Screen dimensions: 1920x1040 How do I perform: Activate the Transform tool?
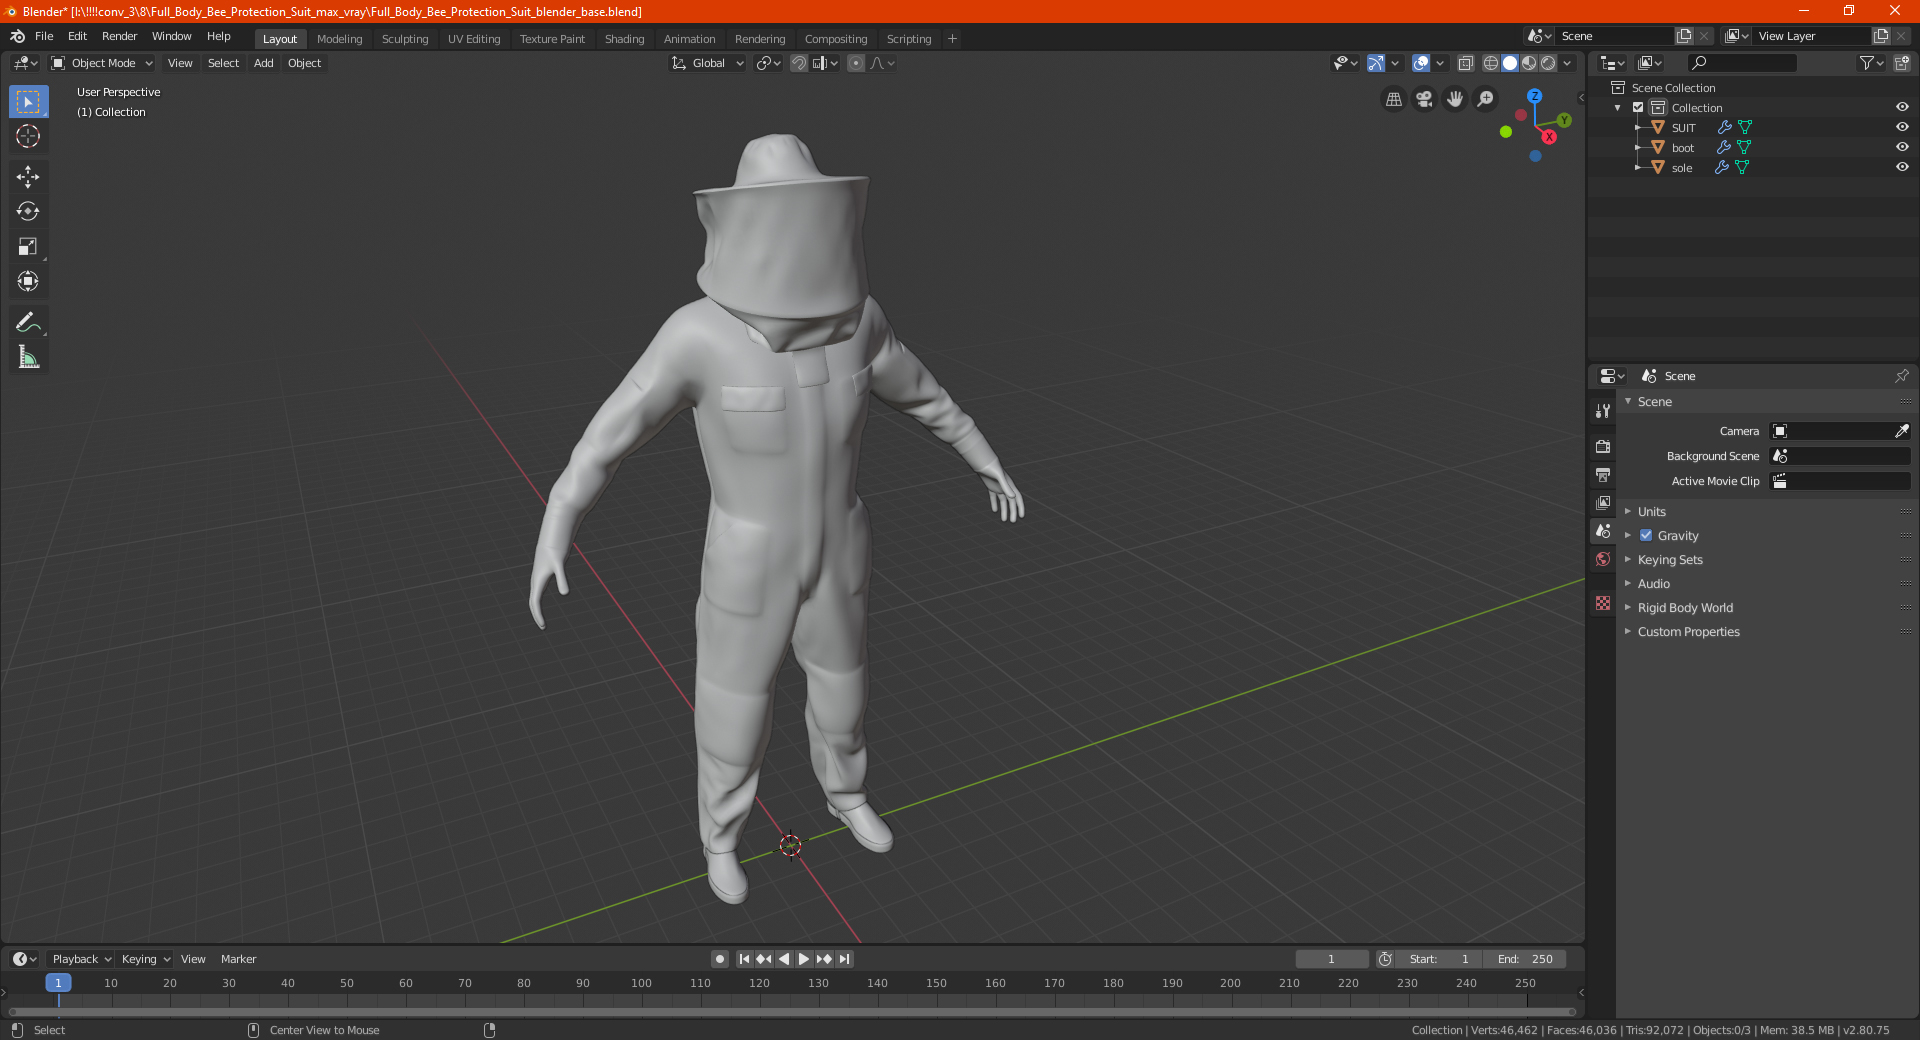pyautogui.click(x=28, y=282)
